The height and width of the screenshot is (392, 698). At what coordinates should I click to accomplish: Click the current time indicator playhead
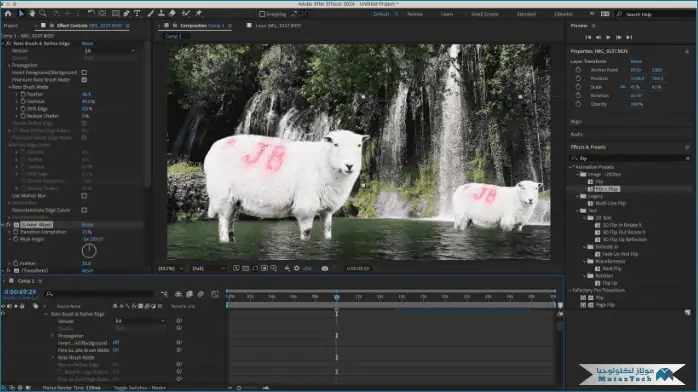pyautogui.click(x=337, y=297)
